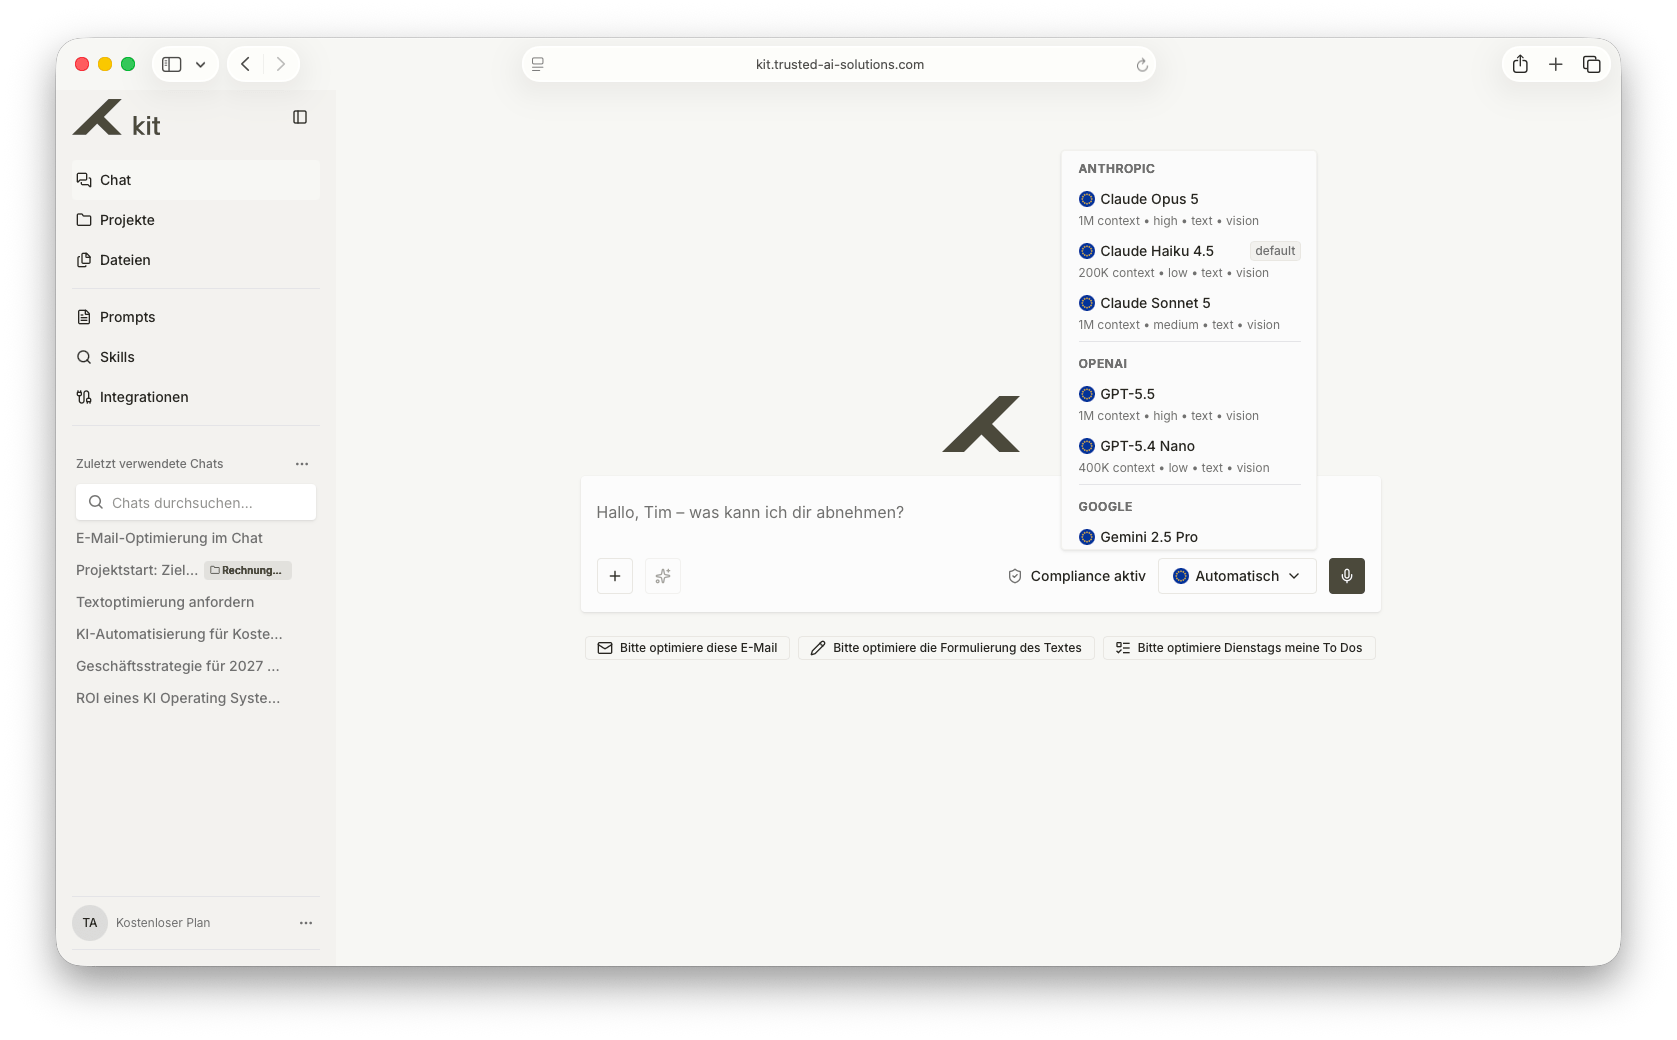This screenshot has width=1677, height=1040.
Task: Collapse the kit sidebar panel icon
Action: click(x=300, y=117)
